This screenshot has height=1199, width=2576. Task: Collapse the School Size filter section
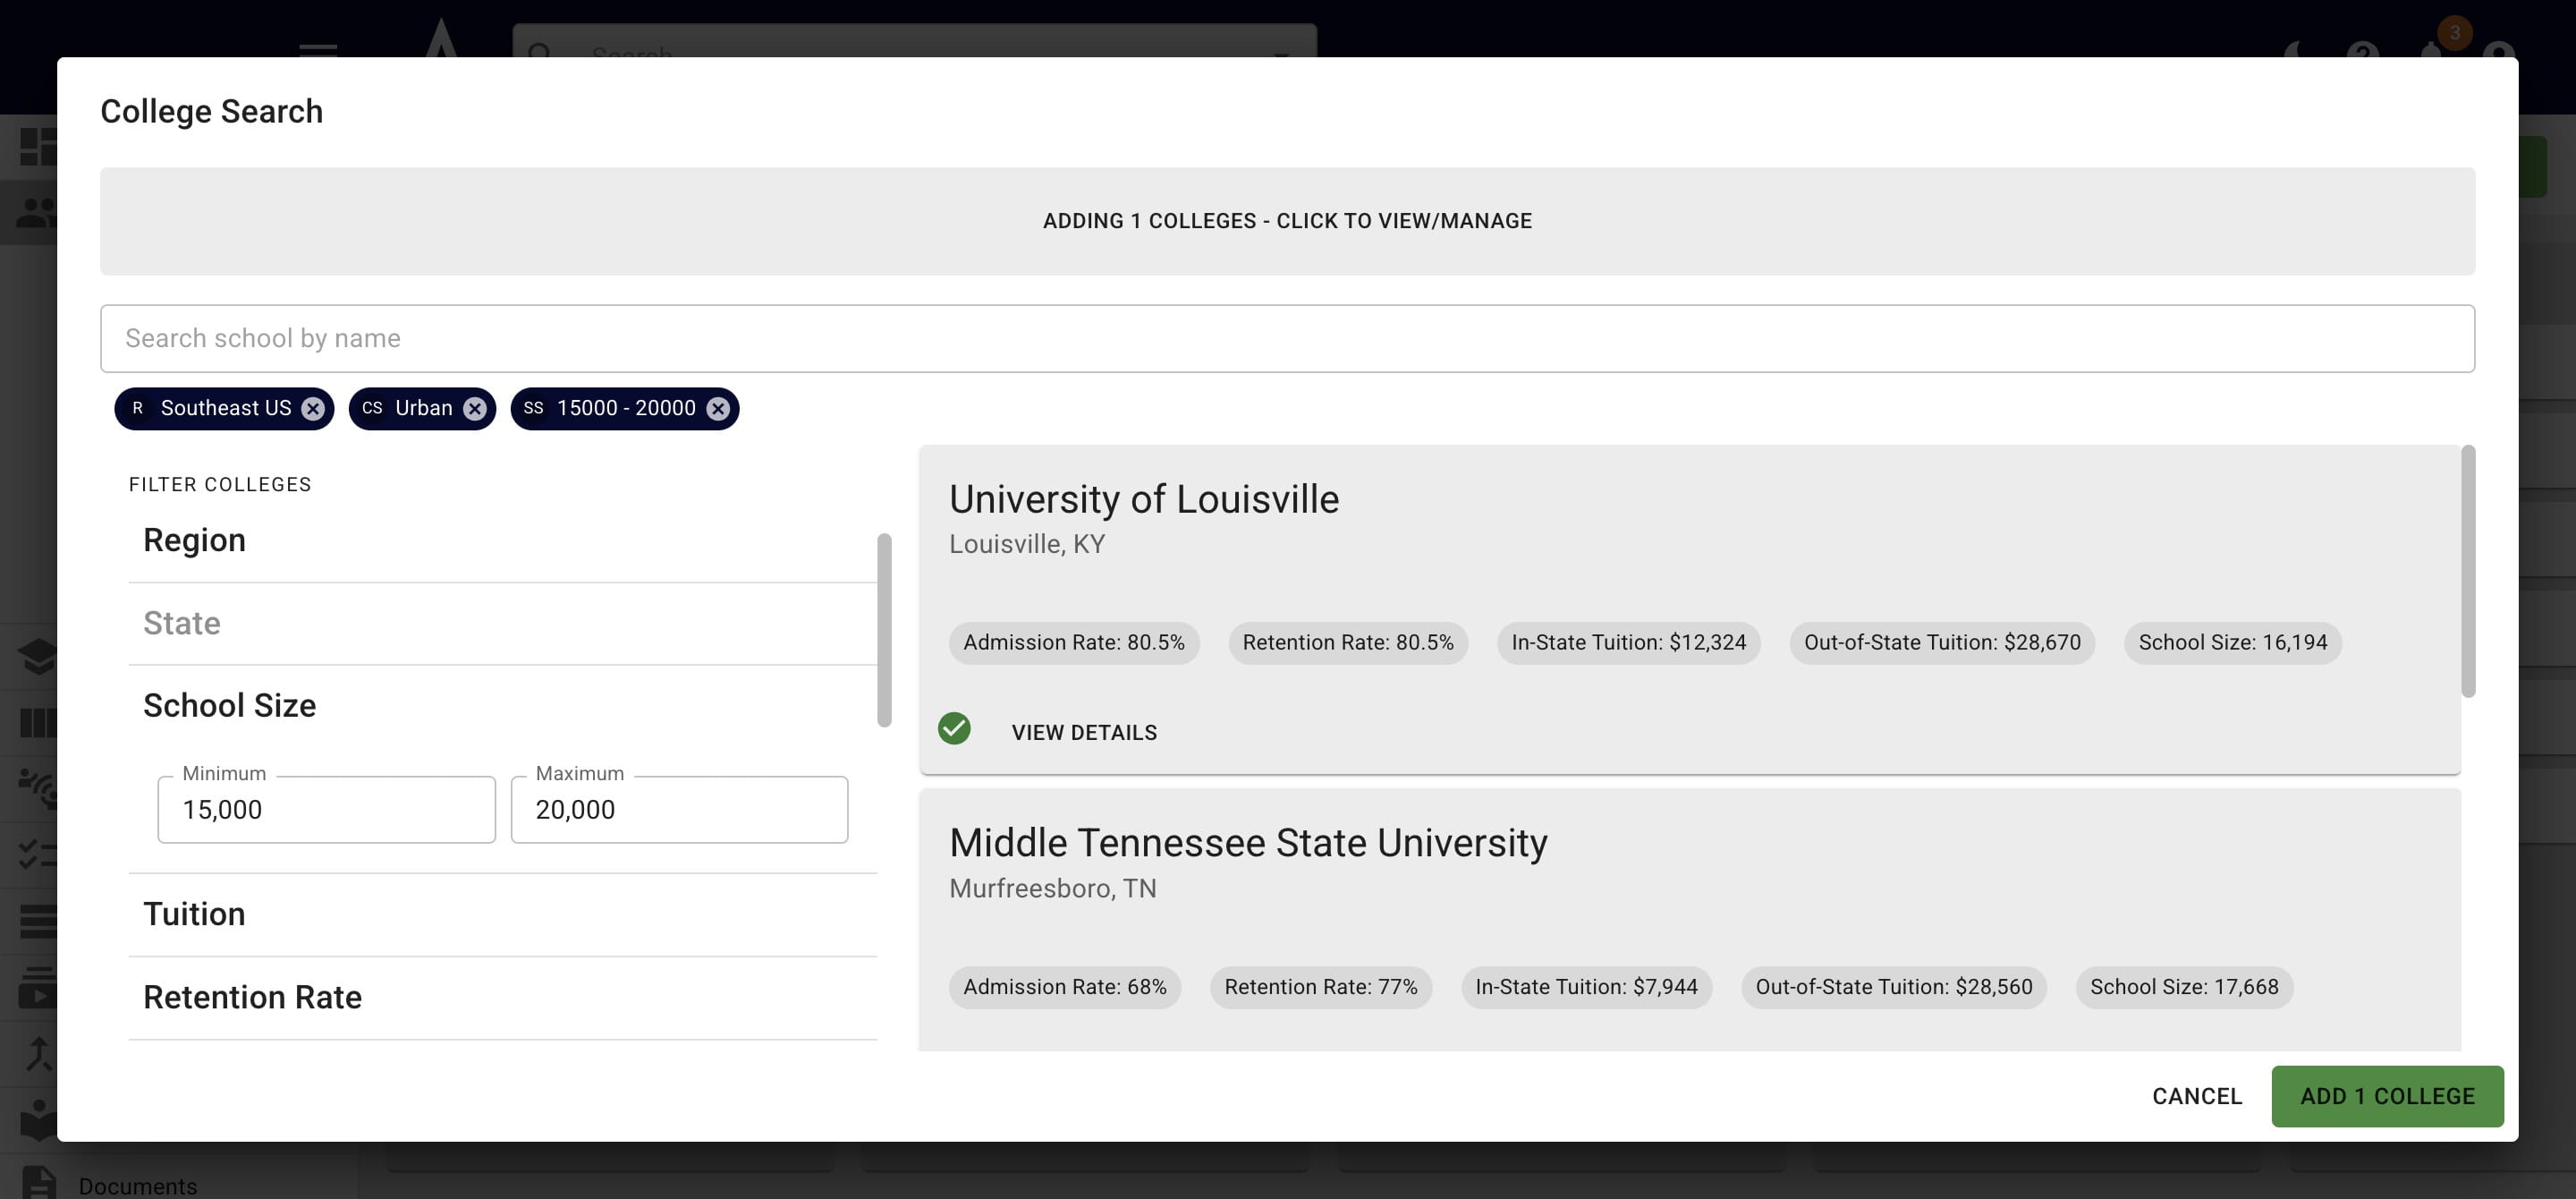[503, 706]
